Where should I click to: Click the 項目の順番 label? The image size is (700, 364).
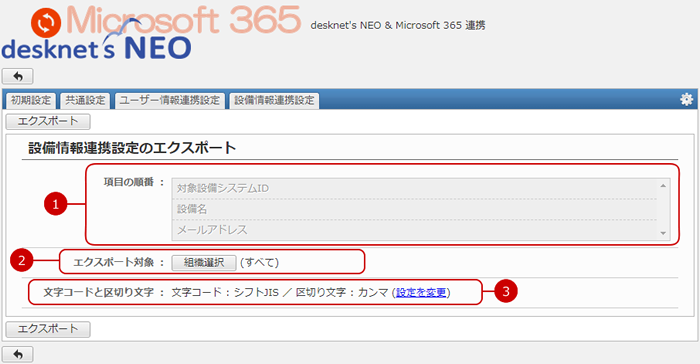click(x=129, y=182)
